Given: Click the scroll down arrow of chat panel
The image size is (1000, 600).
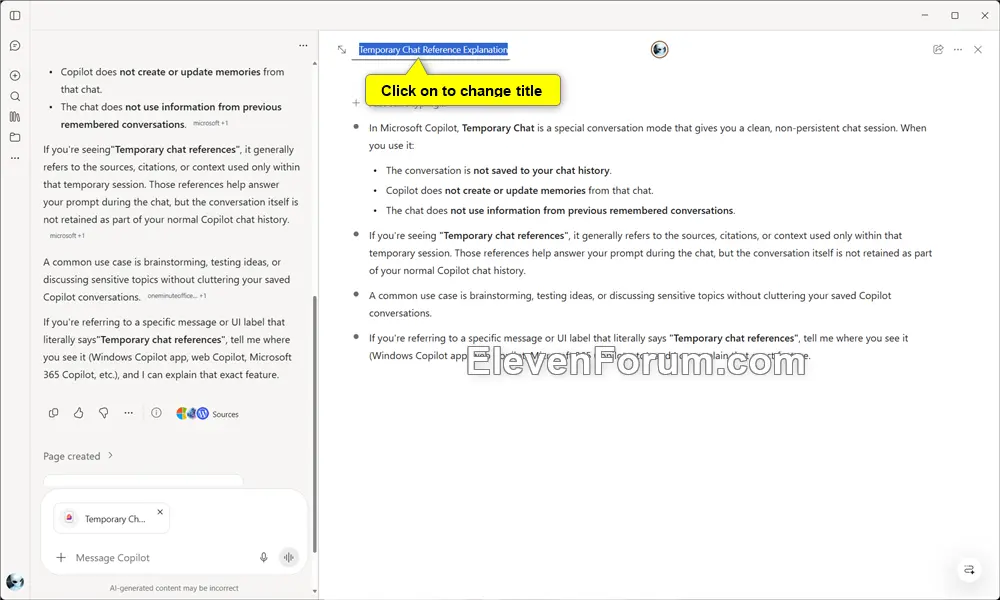Looking at the screenshot, I should [314, 591].
